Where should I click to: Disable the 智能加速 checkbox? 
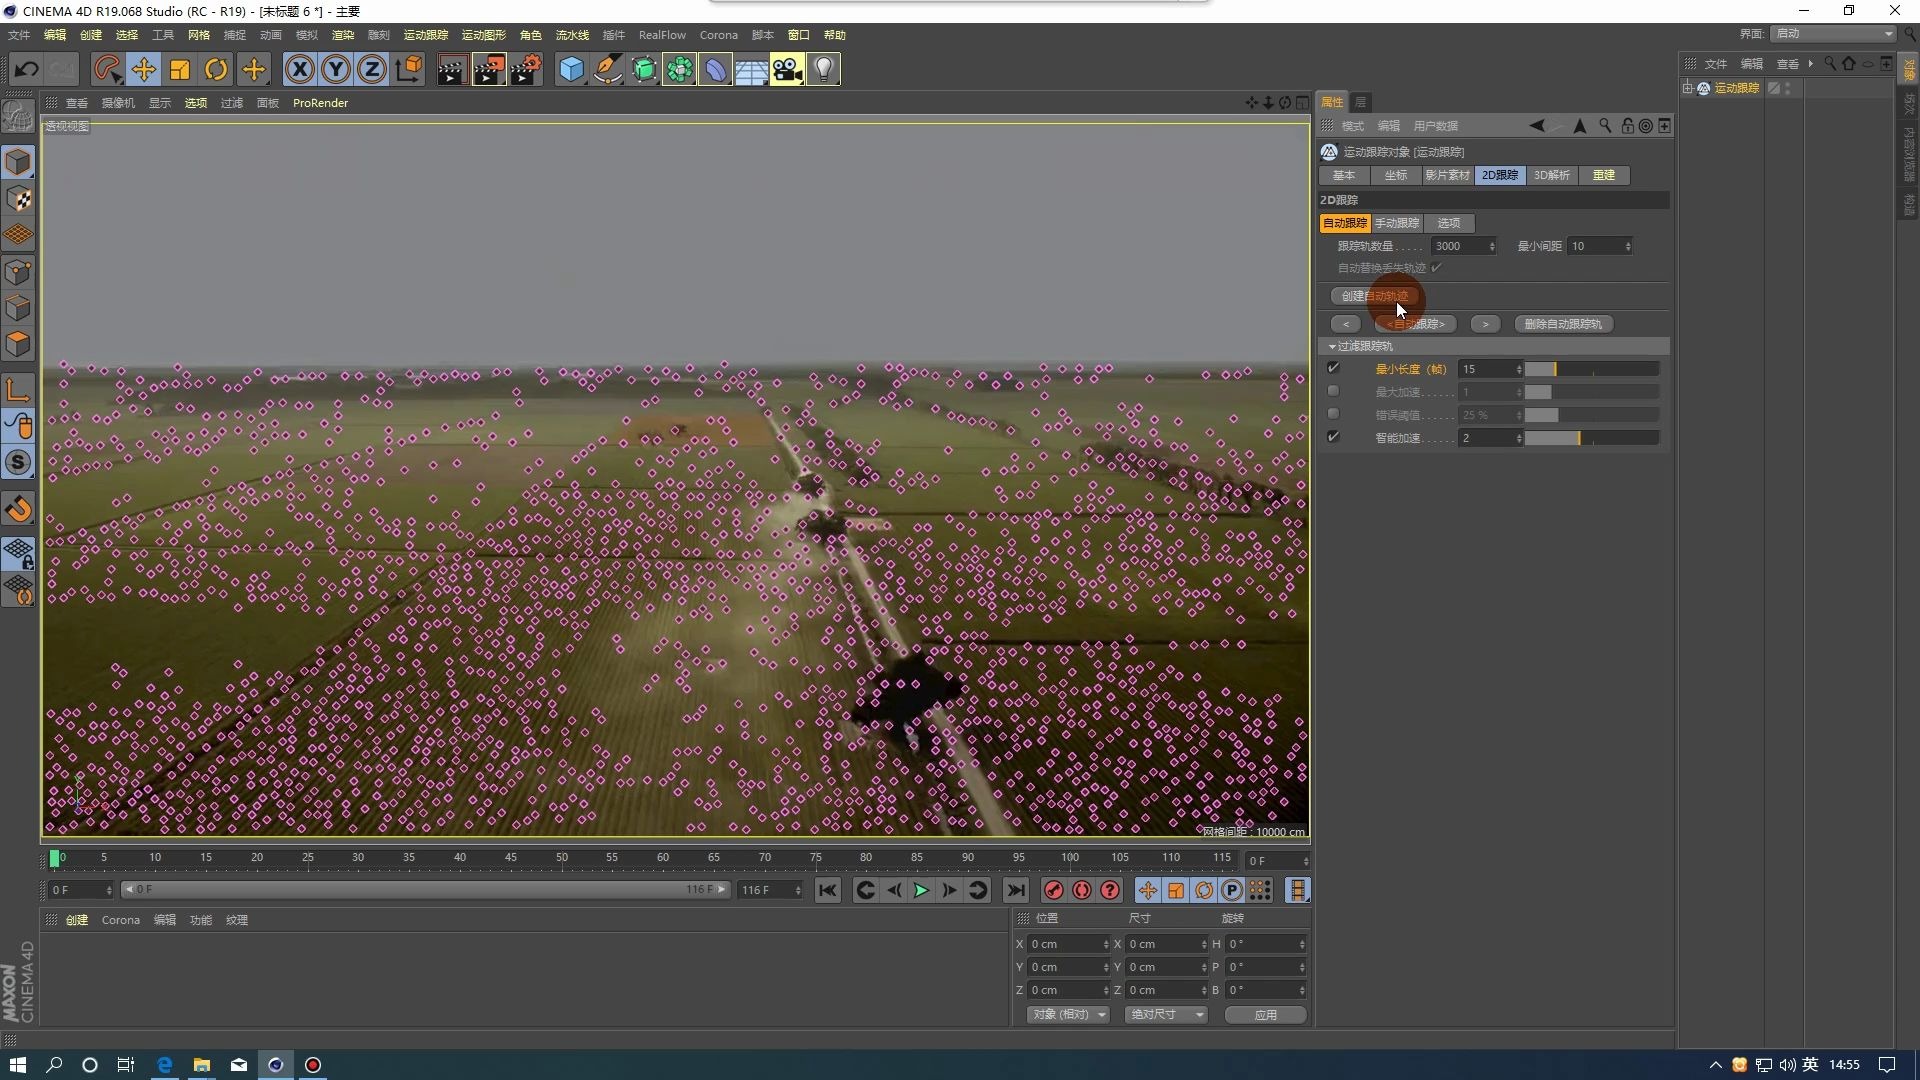pos(1334,437)
